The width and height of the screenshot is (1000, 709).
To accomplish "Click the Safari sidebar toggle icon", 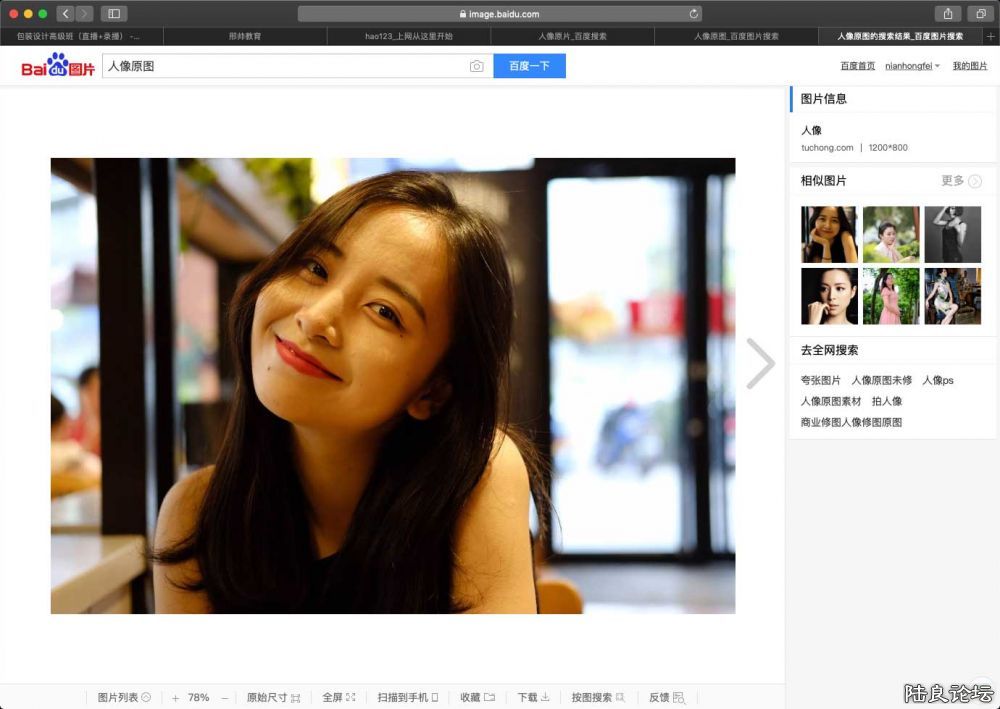I will (113, 14).
